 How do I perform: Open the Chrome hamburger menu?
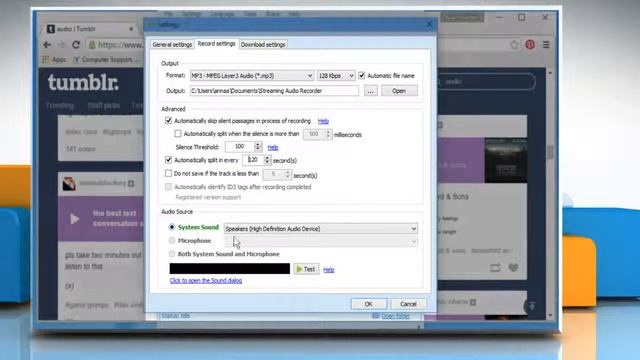pyautogui.click(x=546, y=45)
